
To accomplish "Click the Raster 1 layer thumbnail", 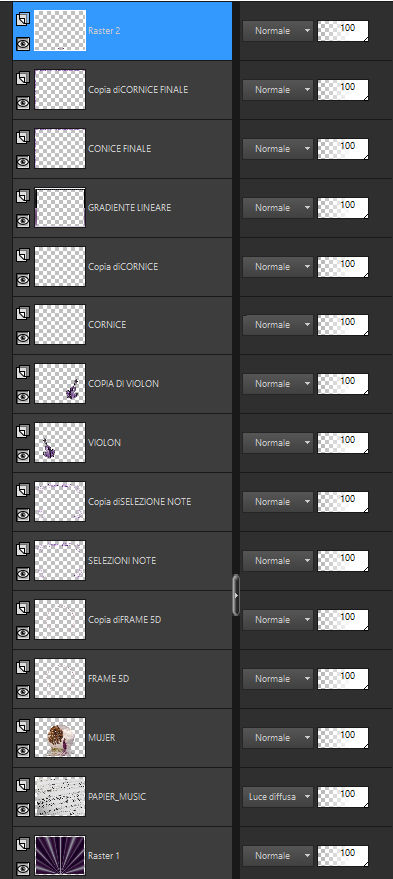I will tap(60, 855).
